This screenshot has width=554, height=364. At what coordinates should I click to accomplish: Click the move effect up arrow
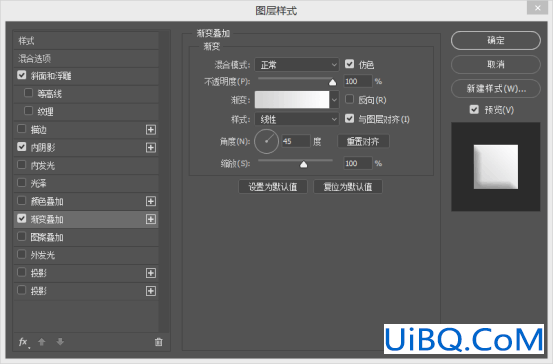click(x=42, y=342)
